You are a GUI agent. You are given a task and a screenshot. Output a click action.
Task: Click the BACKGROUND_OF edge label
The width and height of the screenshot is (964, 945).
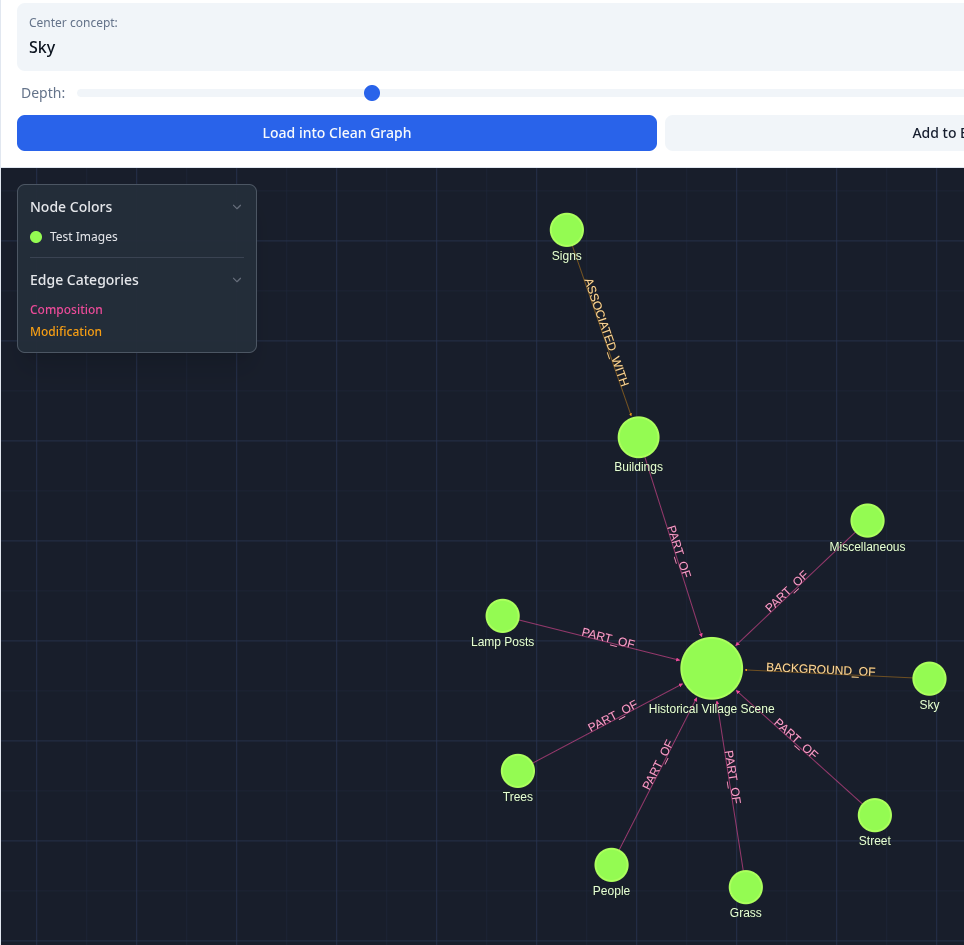[821, 669]
